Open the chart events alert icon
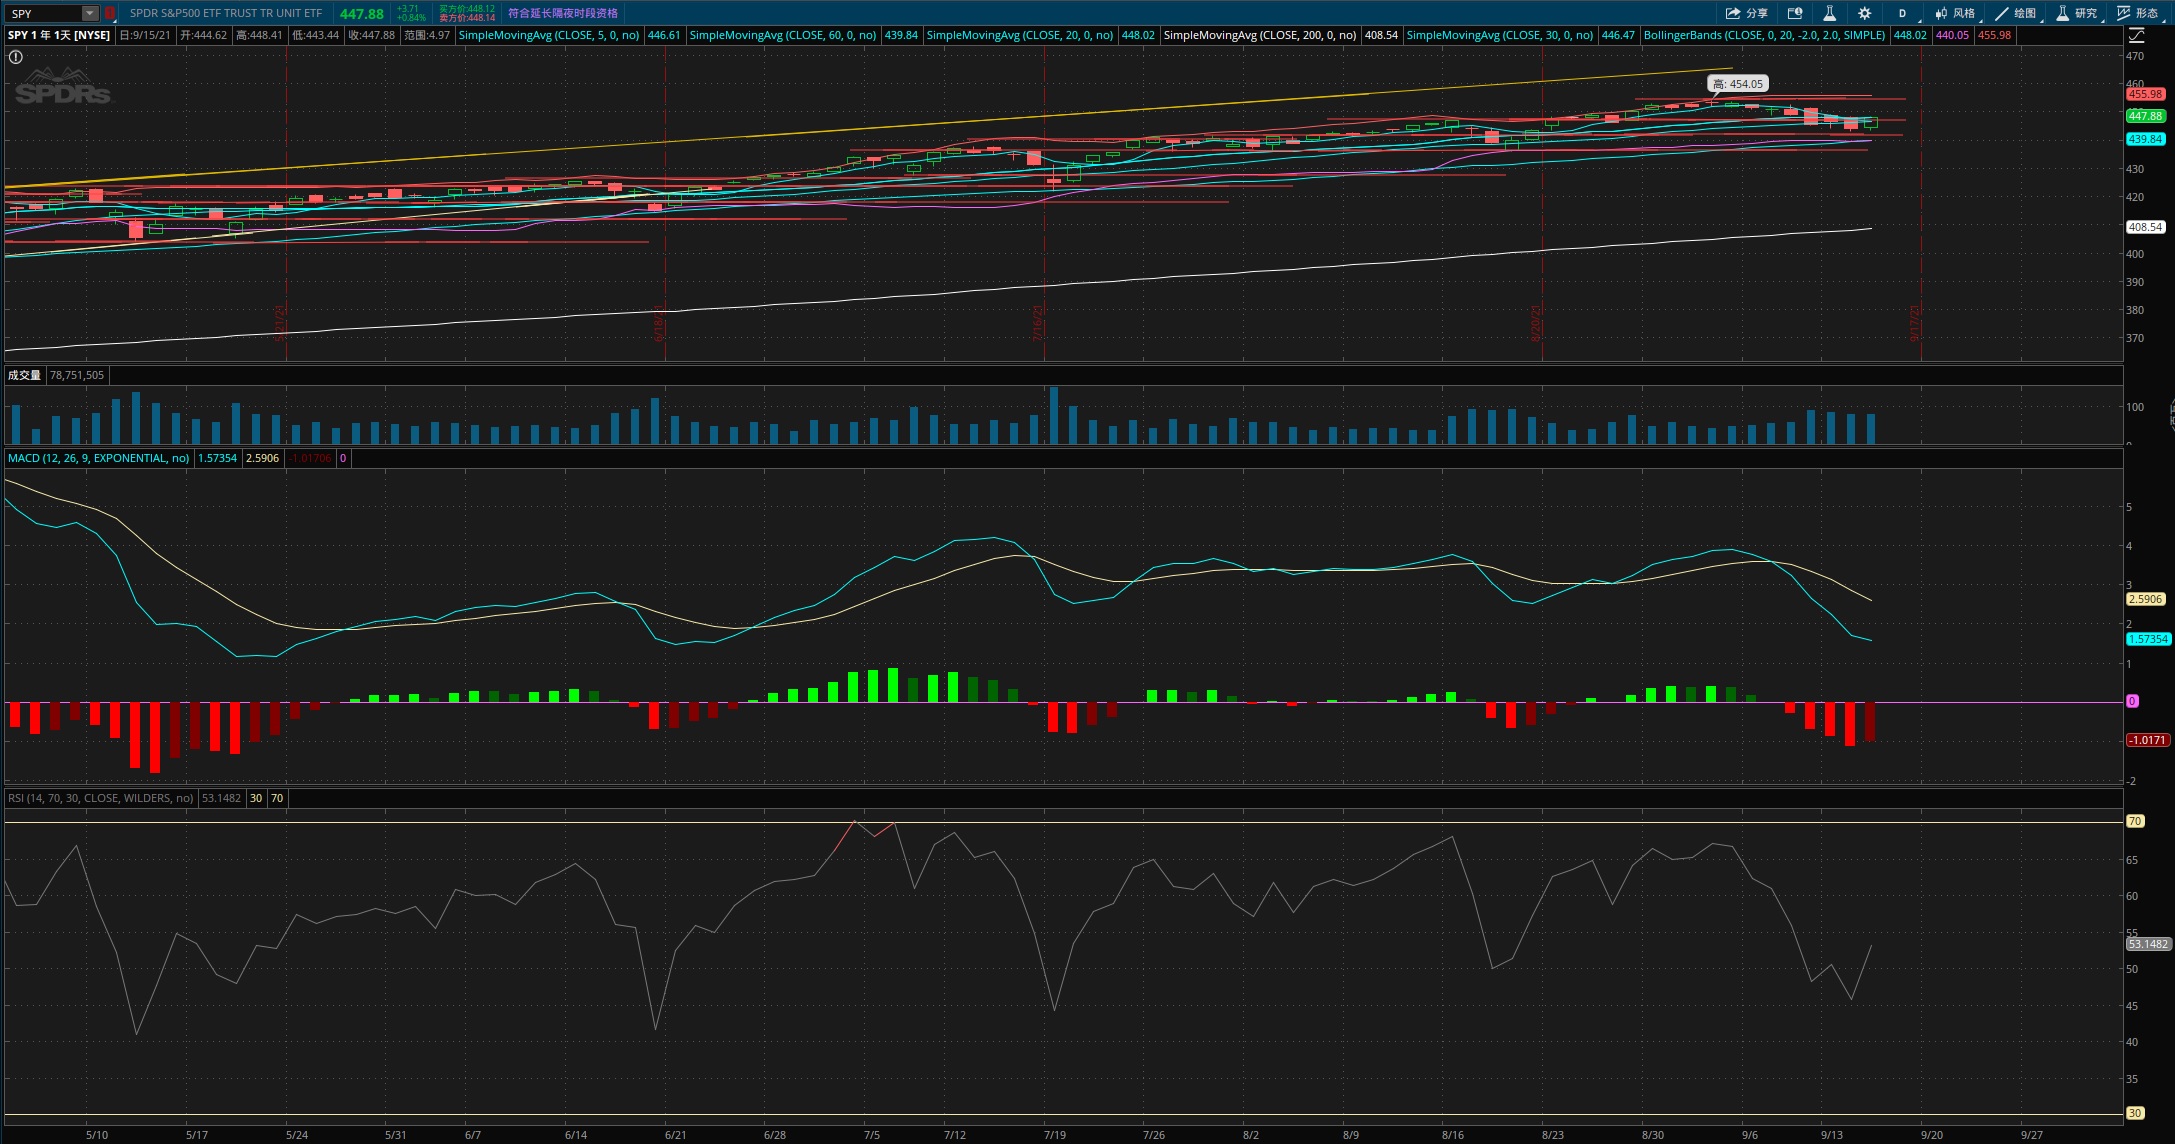The width and height of the screenshot is (2175, 1144). pos(1795,13)
